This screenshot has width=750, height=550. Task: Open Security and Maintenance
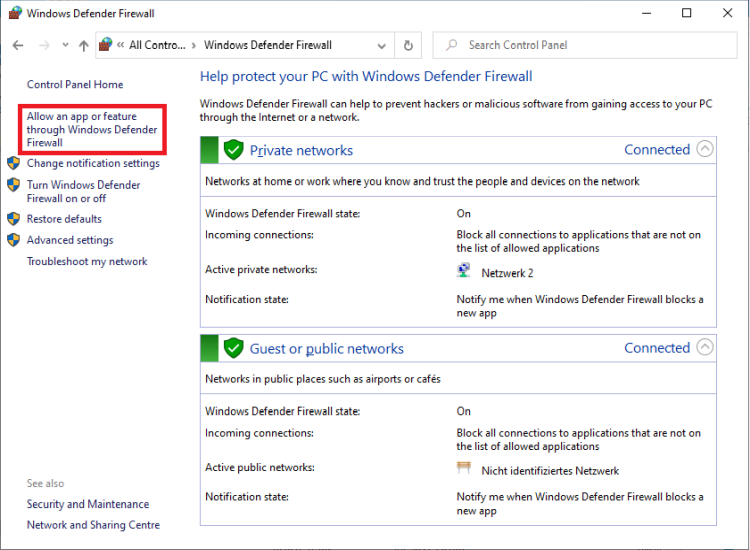[x=88, y=504]
